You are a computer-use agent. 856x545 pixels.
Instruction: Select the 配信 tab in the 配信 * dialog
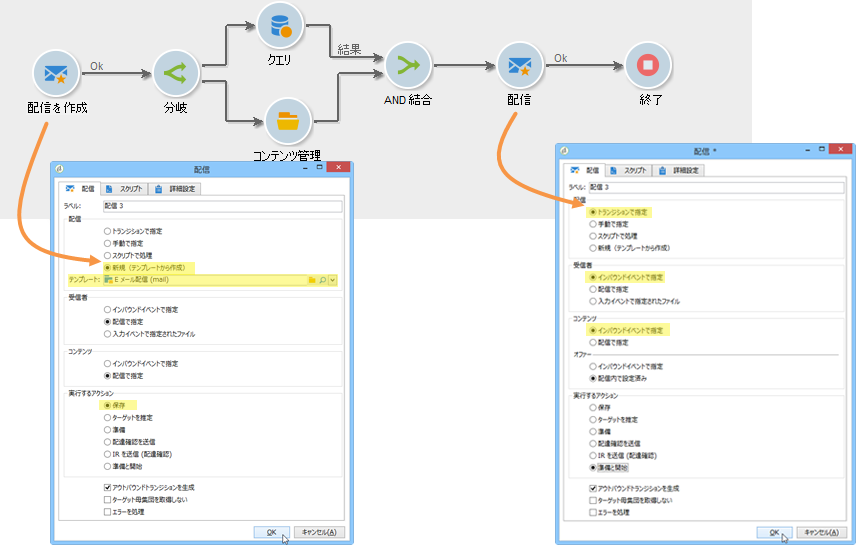click(x=584, y=170)
